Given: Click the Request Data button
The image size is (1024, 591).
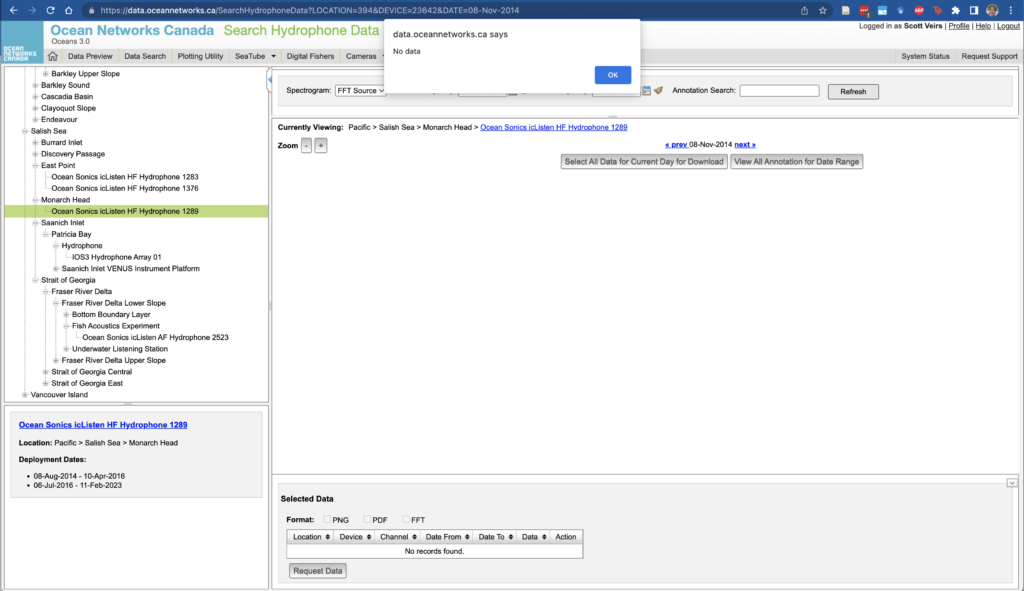Looking at the screenshot, I should (x=317, y=571).
